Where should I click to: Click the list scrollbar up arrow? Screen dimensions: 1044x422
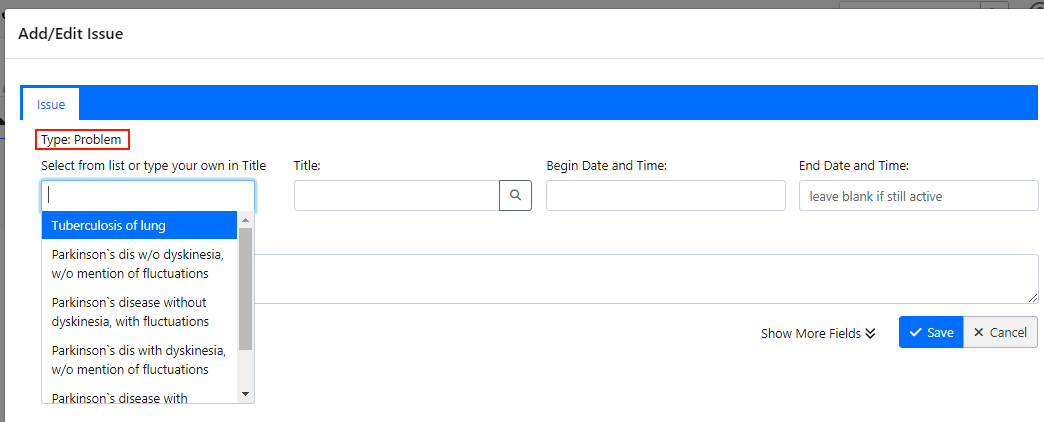click(x=246, y=219)
